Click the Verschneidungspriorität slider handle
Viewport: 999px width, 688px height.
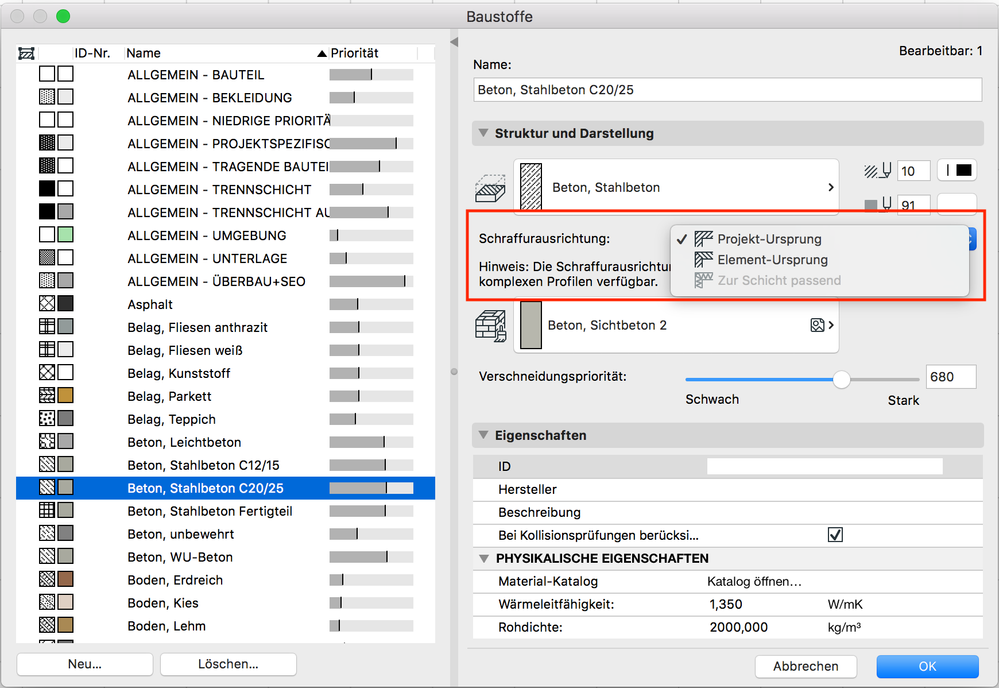[842, 379]
